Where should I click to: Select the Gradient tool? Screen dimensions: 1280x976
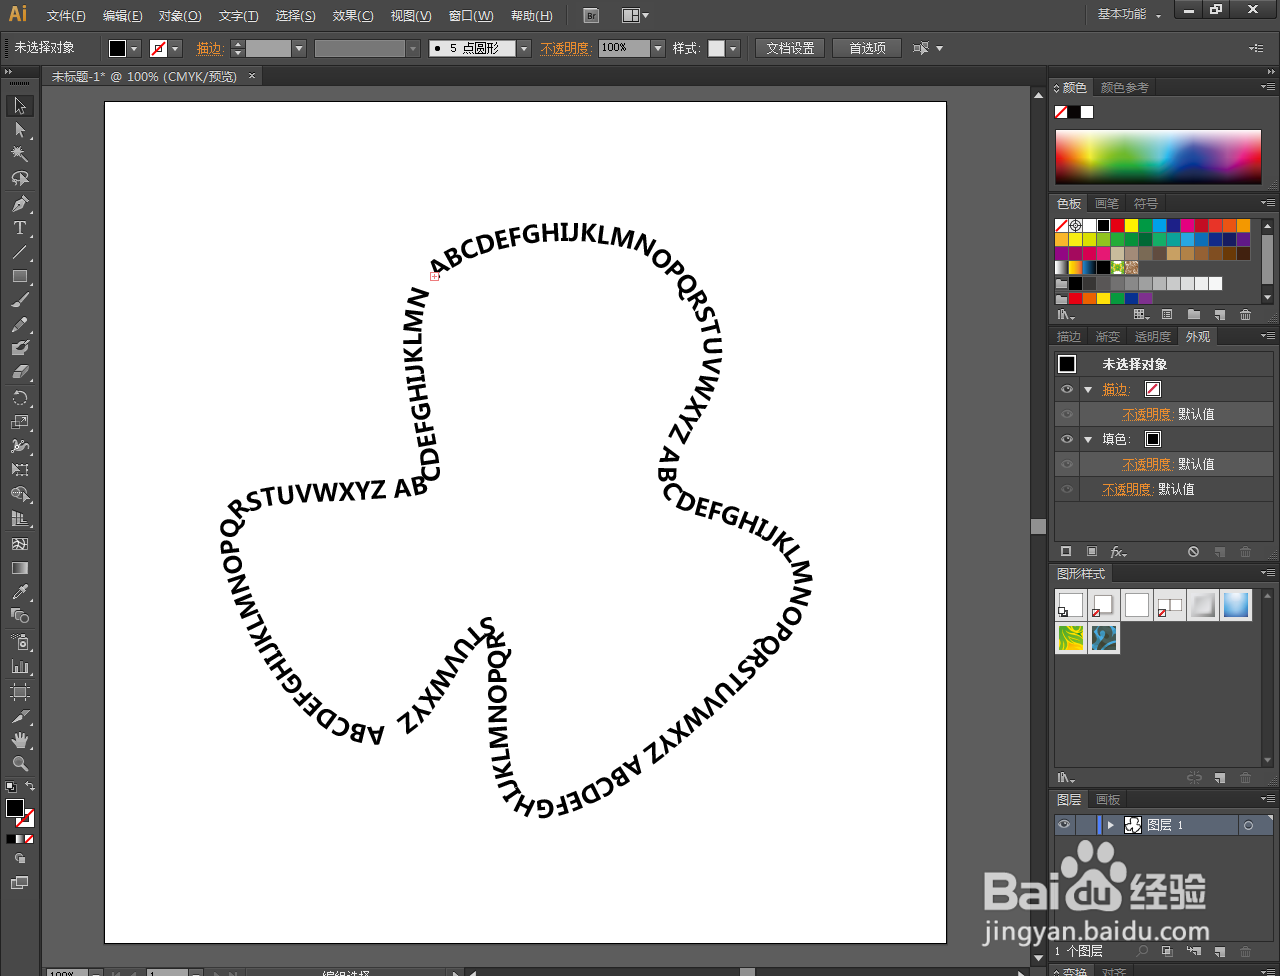(19, 568)
